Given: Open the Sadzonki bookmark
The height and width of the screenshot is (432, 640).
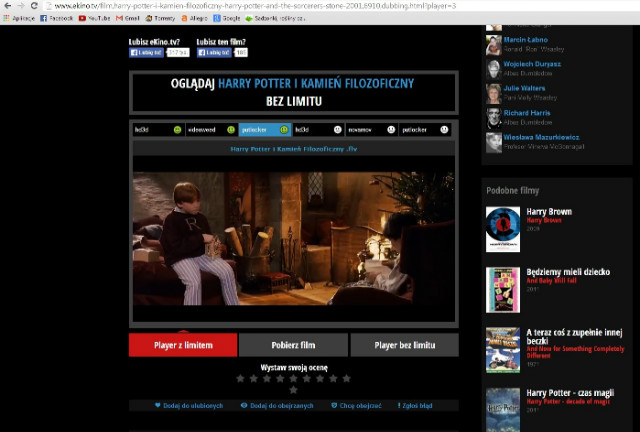Looking at the screenshot, I should pos(276,18).
